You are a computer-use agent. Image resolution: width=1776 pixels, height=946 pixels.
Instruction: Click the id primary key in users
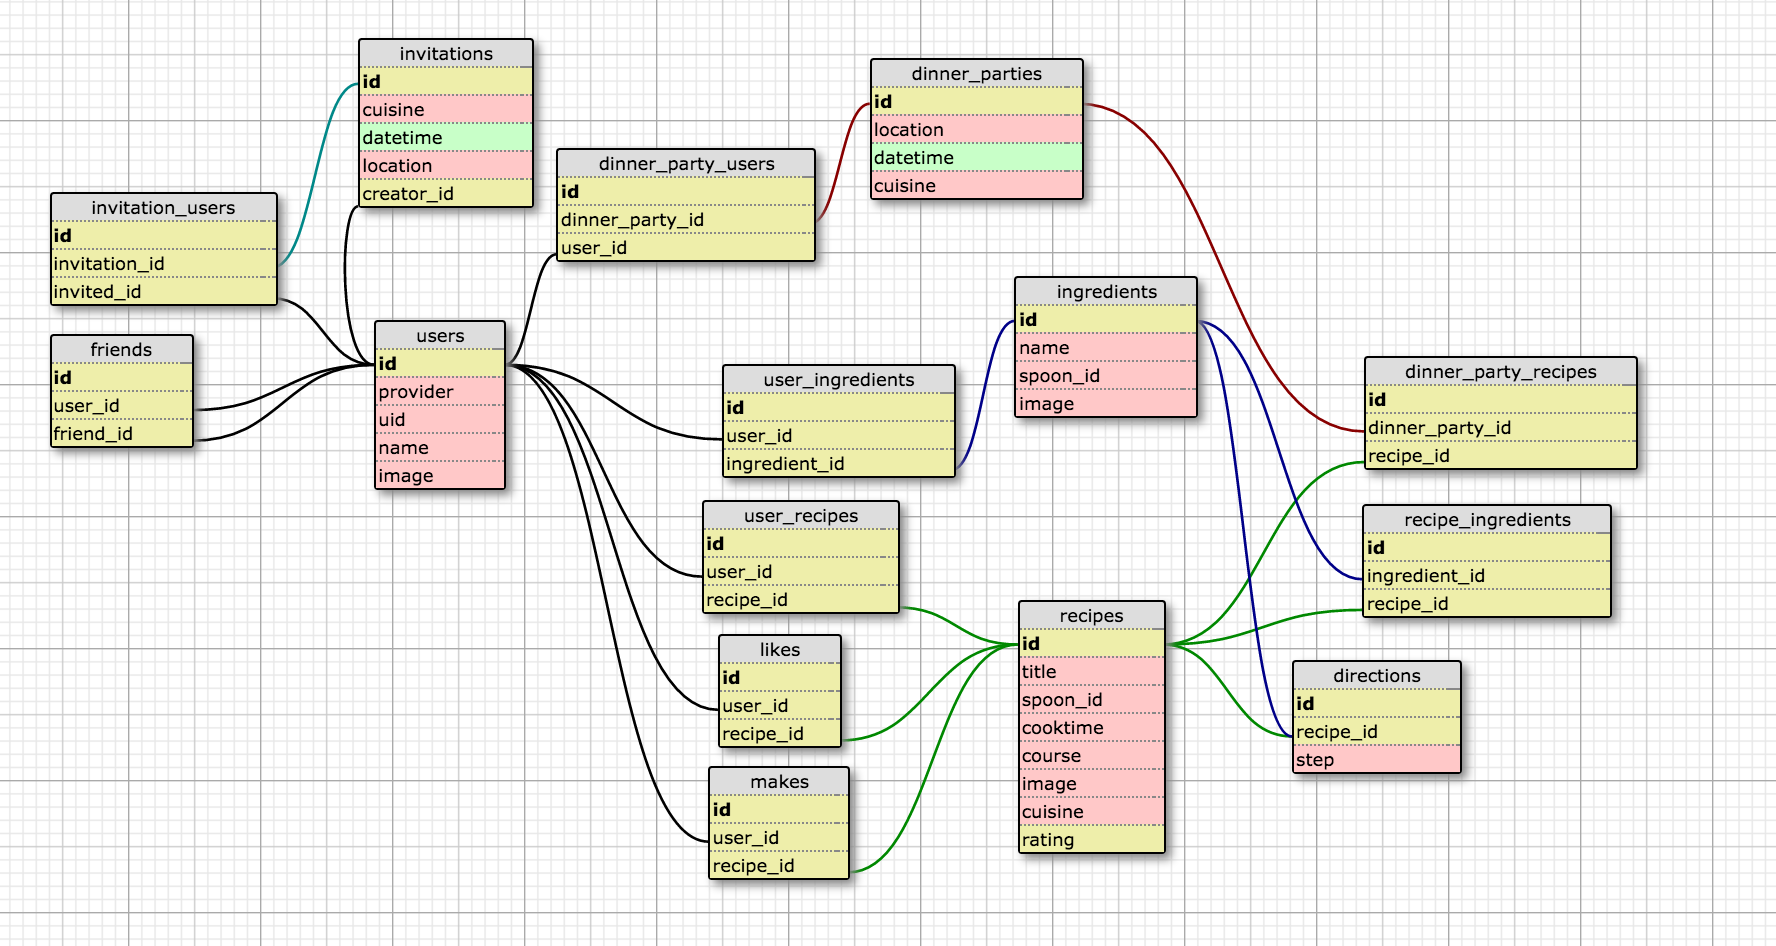(440, 364)
